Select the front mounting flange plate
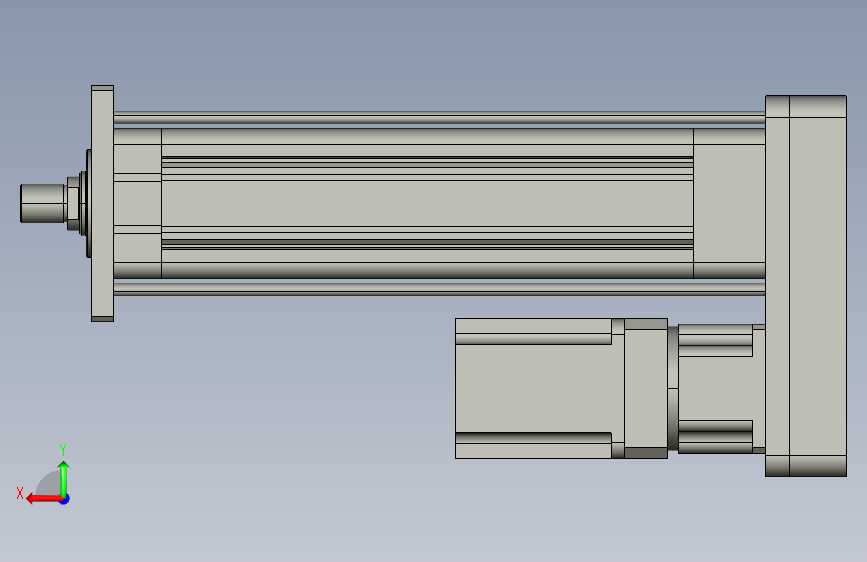The width and height of the screenshot is (867, 562). click(x=102, y=204)
